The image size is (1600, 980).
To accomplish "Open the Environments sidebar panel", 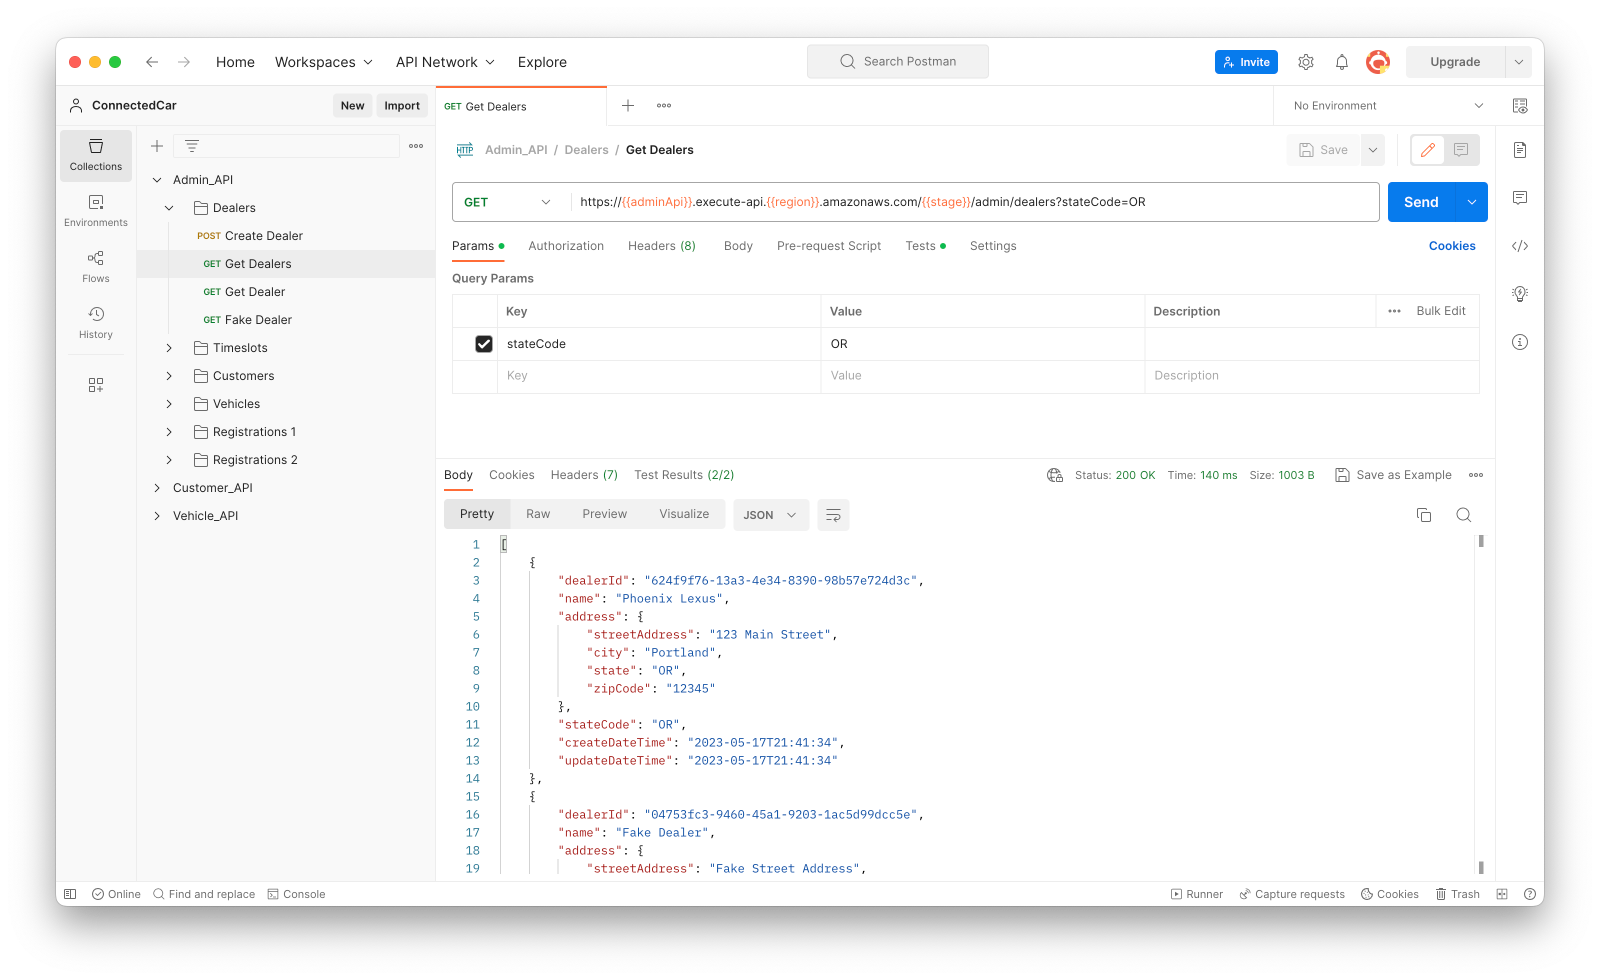I will coord(96,211).
